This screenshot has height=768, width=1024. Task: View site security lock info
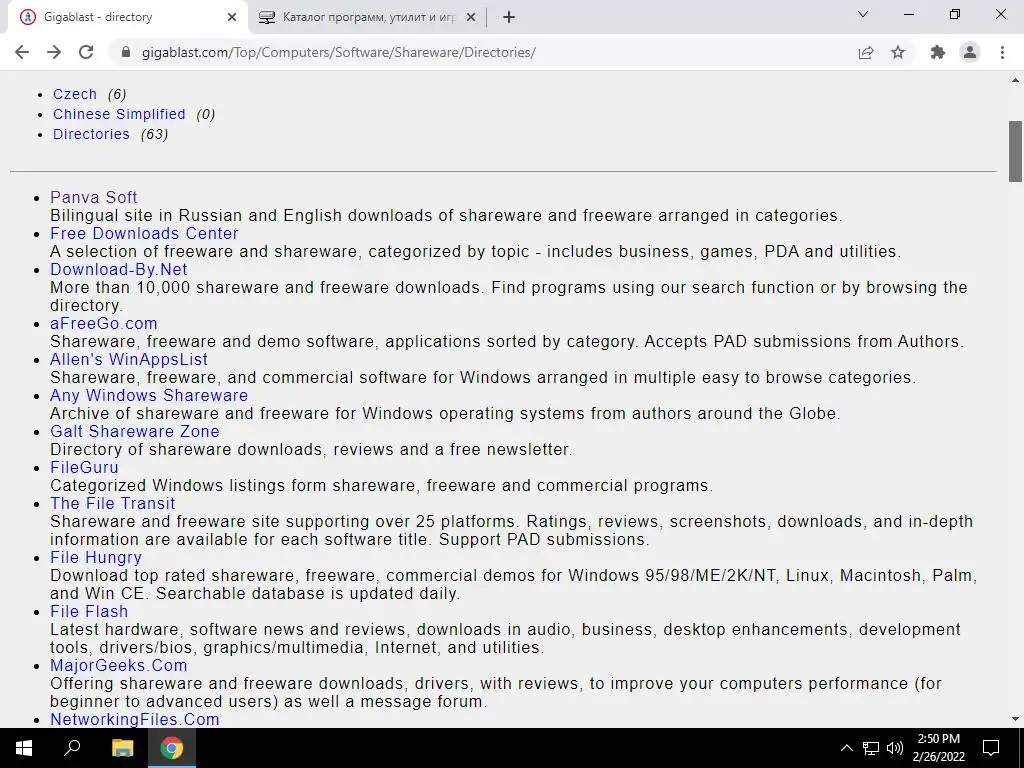pyautogui.click(x=126, y=52)
